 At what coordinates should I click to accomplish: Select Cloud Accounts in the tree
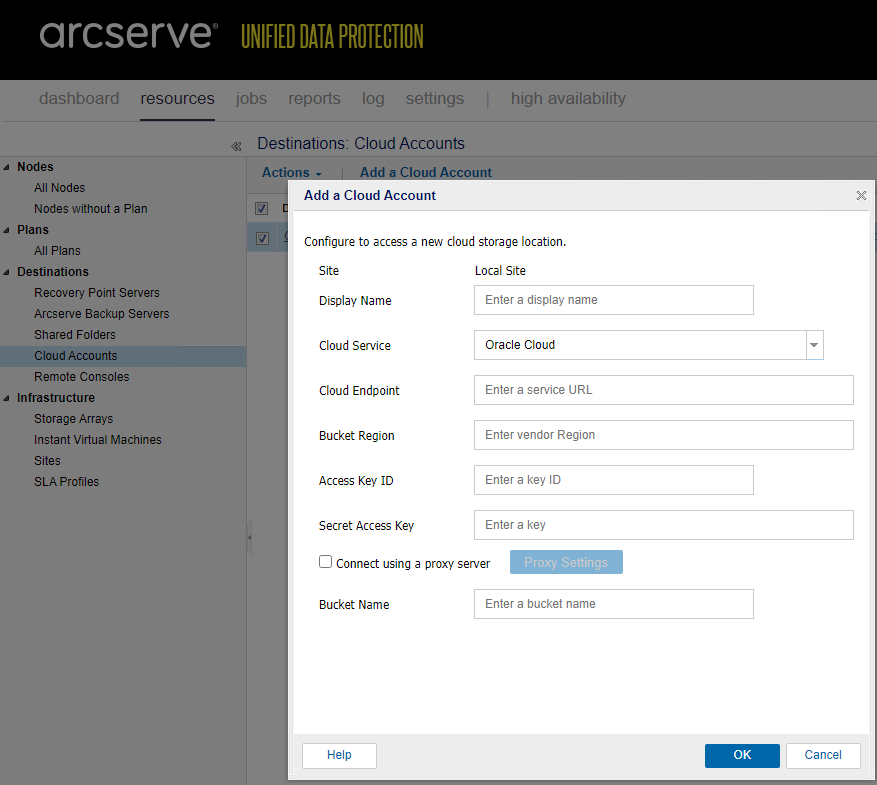pyautogui.click(x=76, y=356)
